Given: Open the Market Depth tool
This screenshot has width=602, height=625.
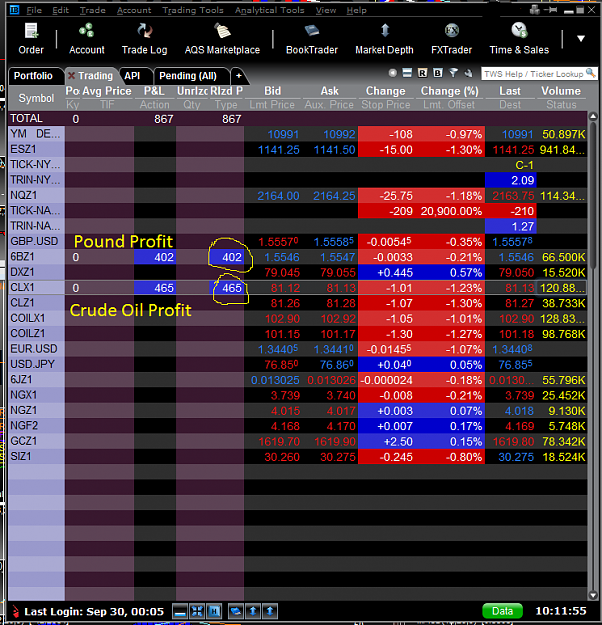Looking at the screenshot, I should [x=384, y=39].
